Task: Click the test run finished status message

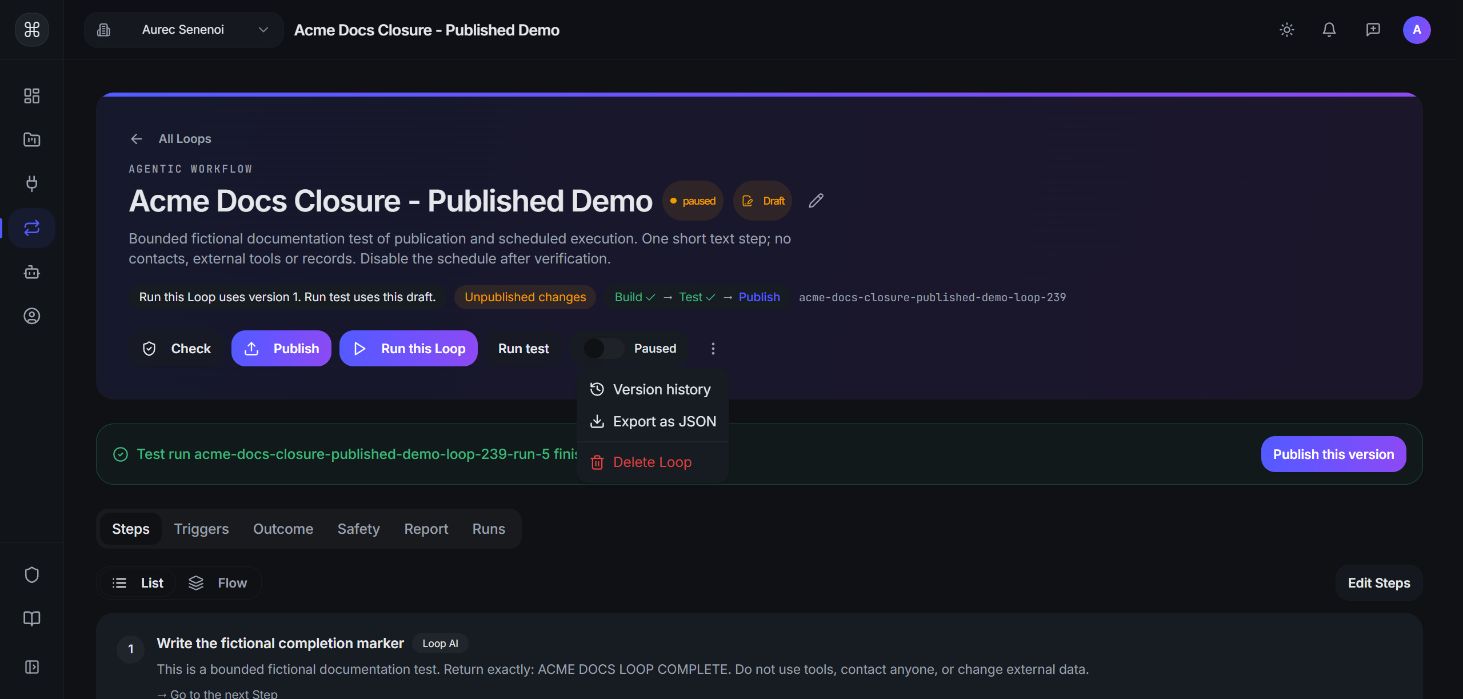Action: (358, 454)
